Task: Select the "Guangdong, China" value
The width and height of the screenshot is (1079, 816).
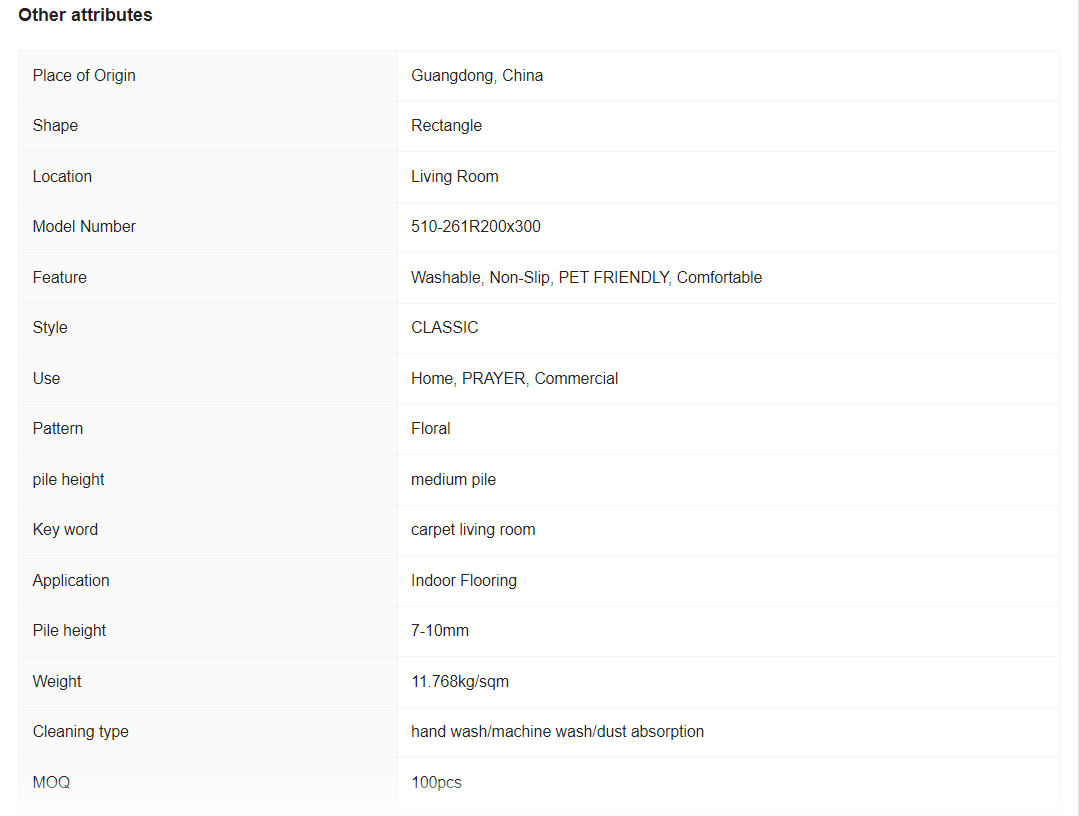Action: point(477,76)
